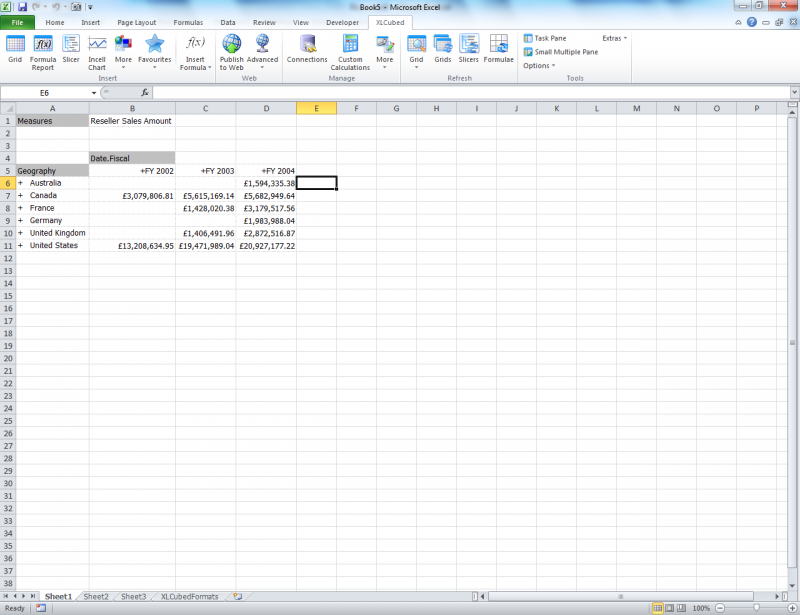The height and width of the screenshot is (615, 800).
Task: Click the Formula Report icon
Action: pos(43,49)
